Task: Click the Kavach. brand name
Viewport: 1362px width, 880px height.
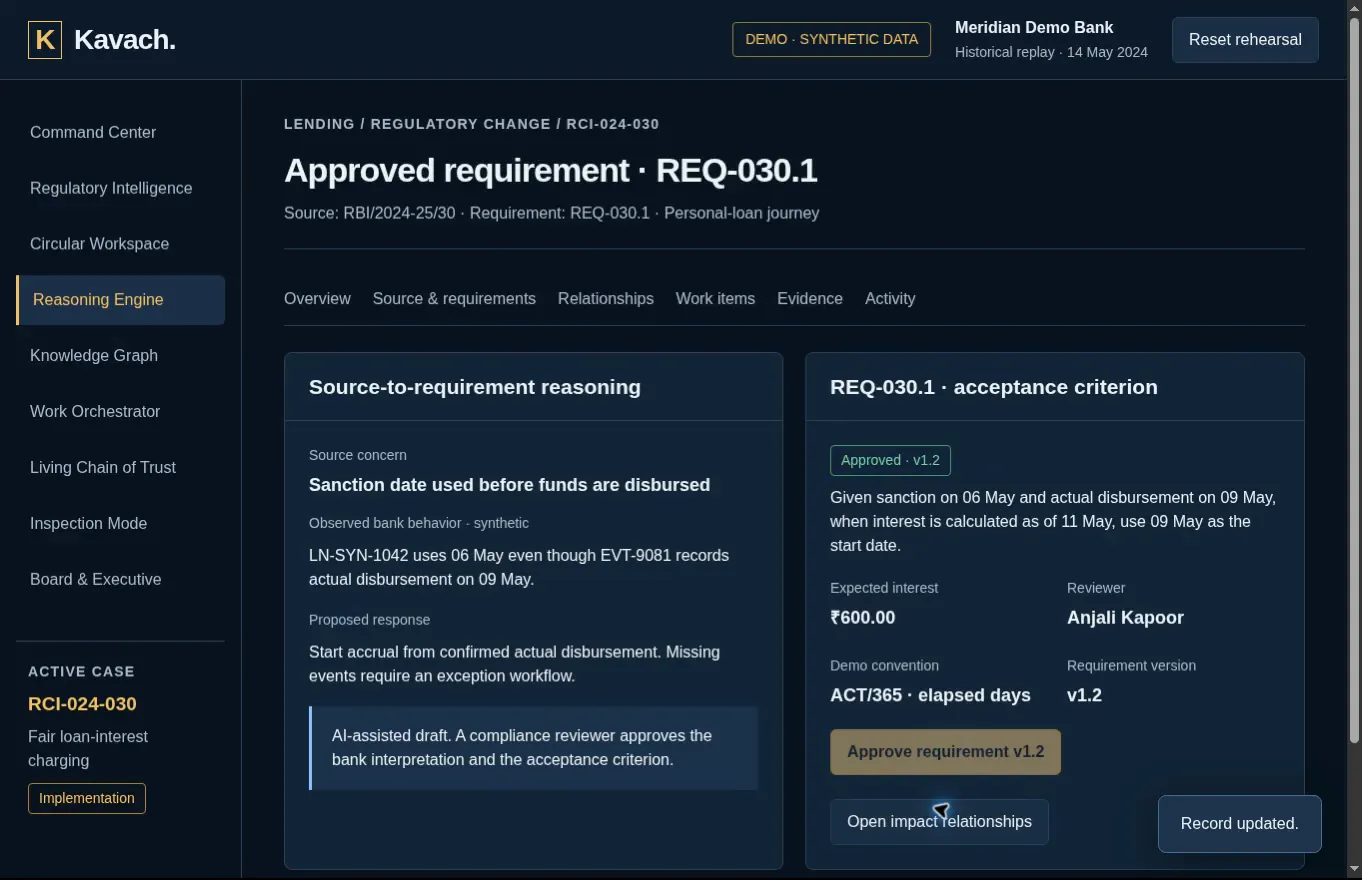Action: pos(125,40)
